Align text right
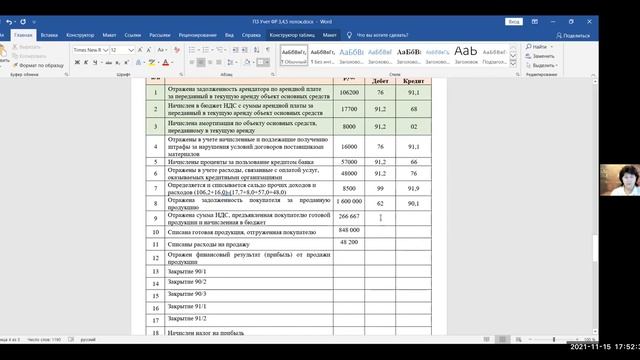Image resolution: width=640 pixels, height=360 pixels. (210, 62)
